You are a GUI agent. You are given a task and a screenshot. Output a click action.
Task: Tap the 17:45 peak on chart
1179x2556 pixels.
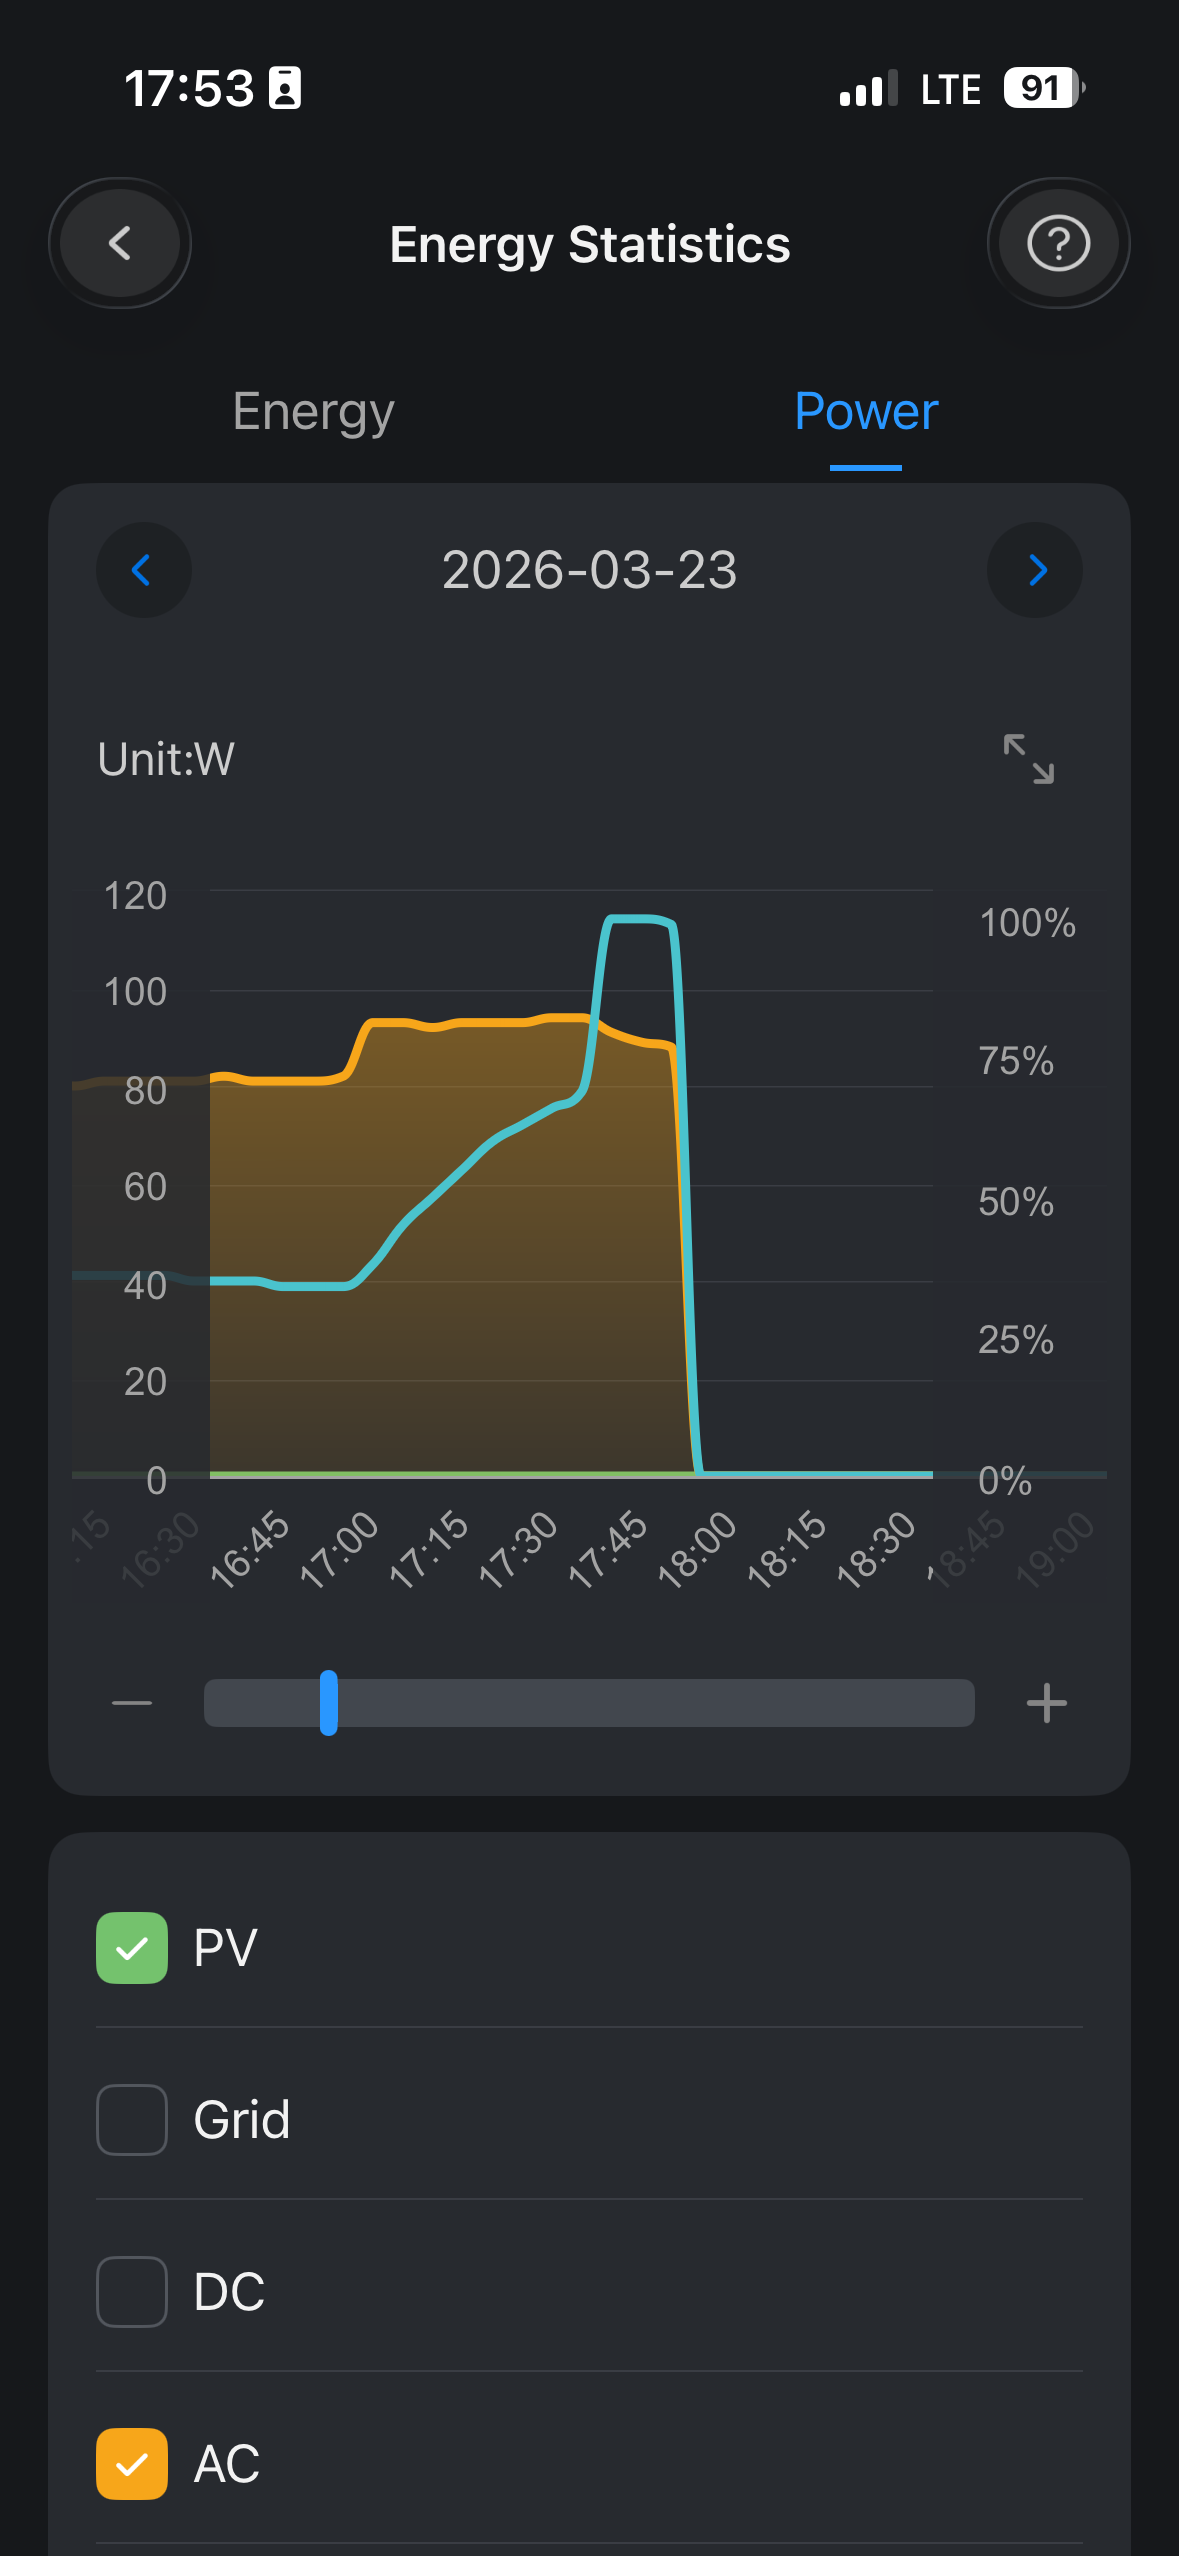click(640, 919)
